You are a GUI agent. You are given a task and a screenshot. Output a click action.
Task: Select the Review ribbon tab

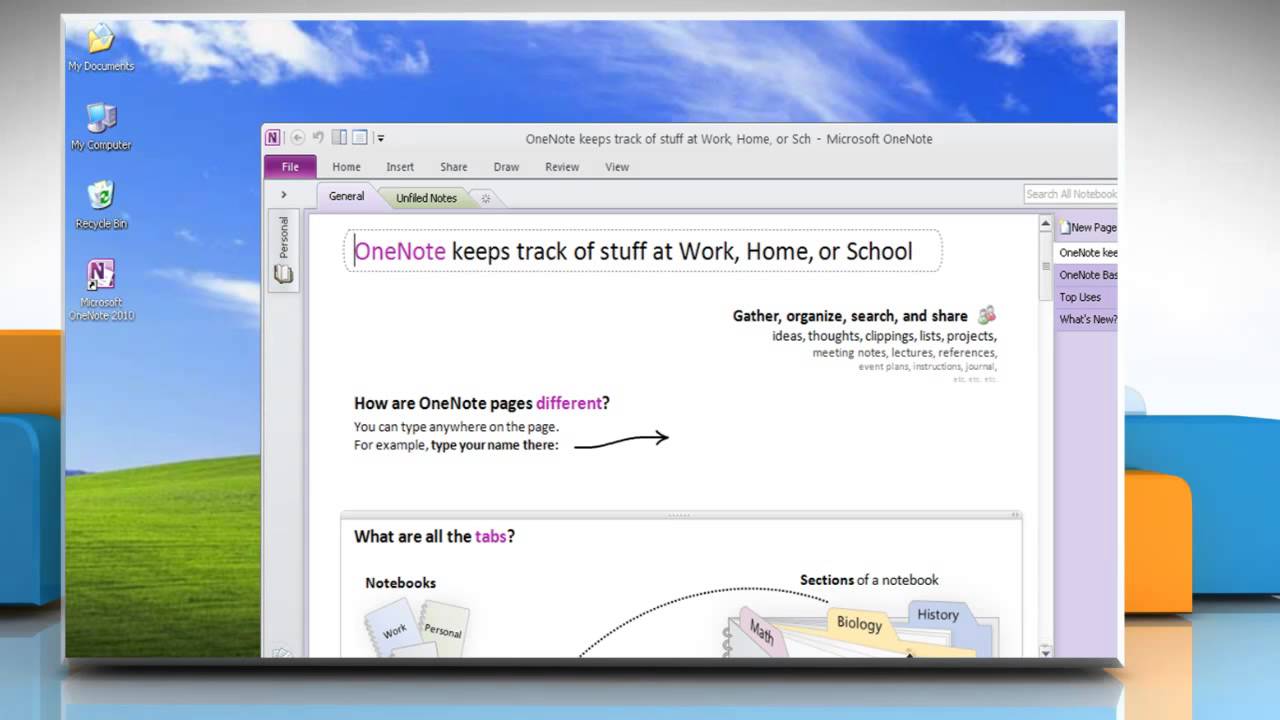[562, 167]
